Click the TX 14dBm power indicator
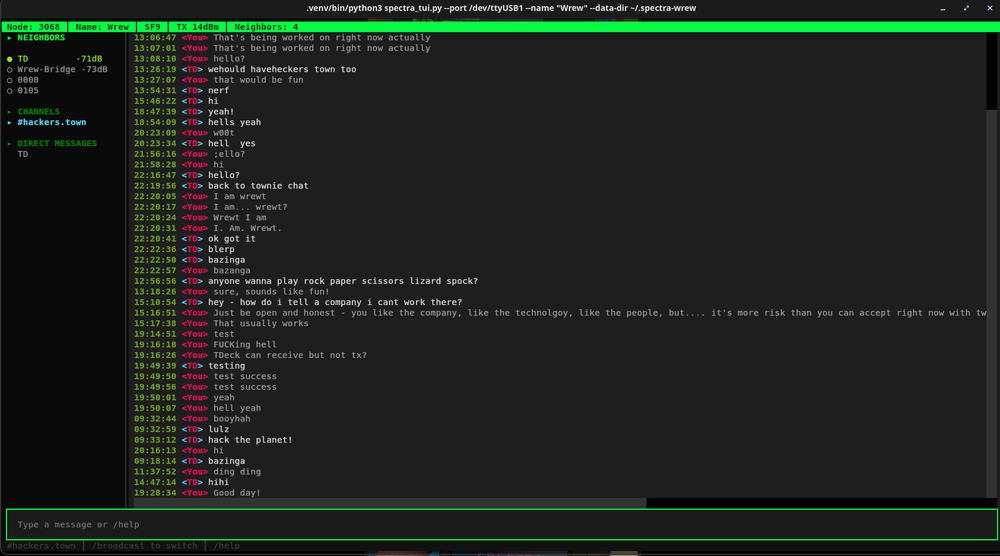Screen dimensions: 1000x556 (197, 27)
